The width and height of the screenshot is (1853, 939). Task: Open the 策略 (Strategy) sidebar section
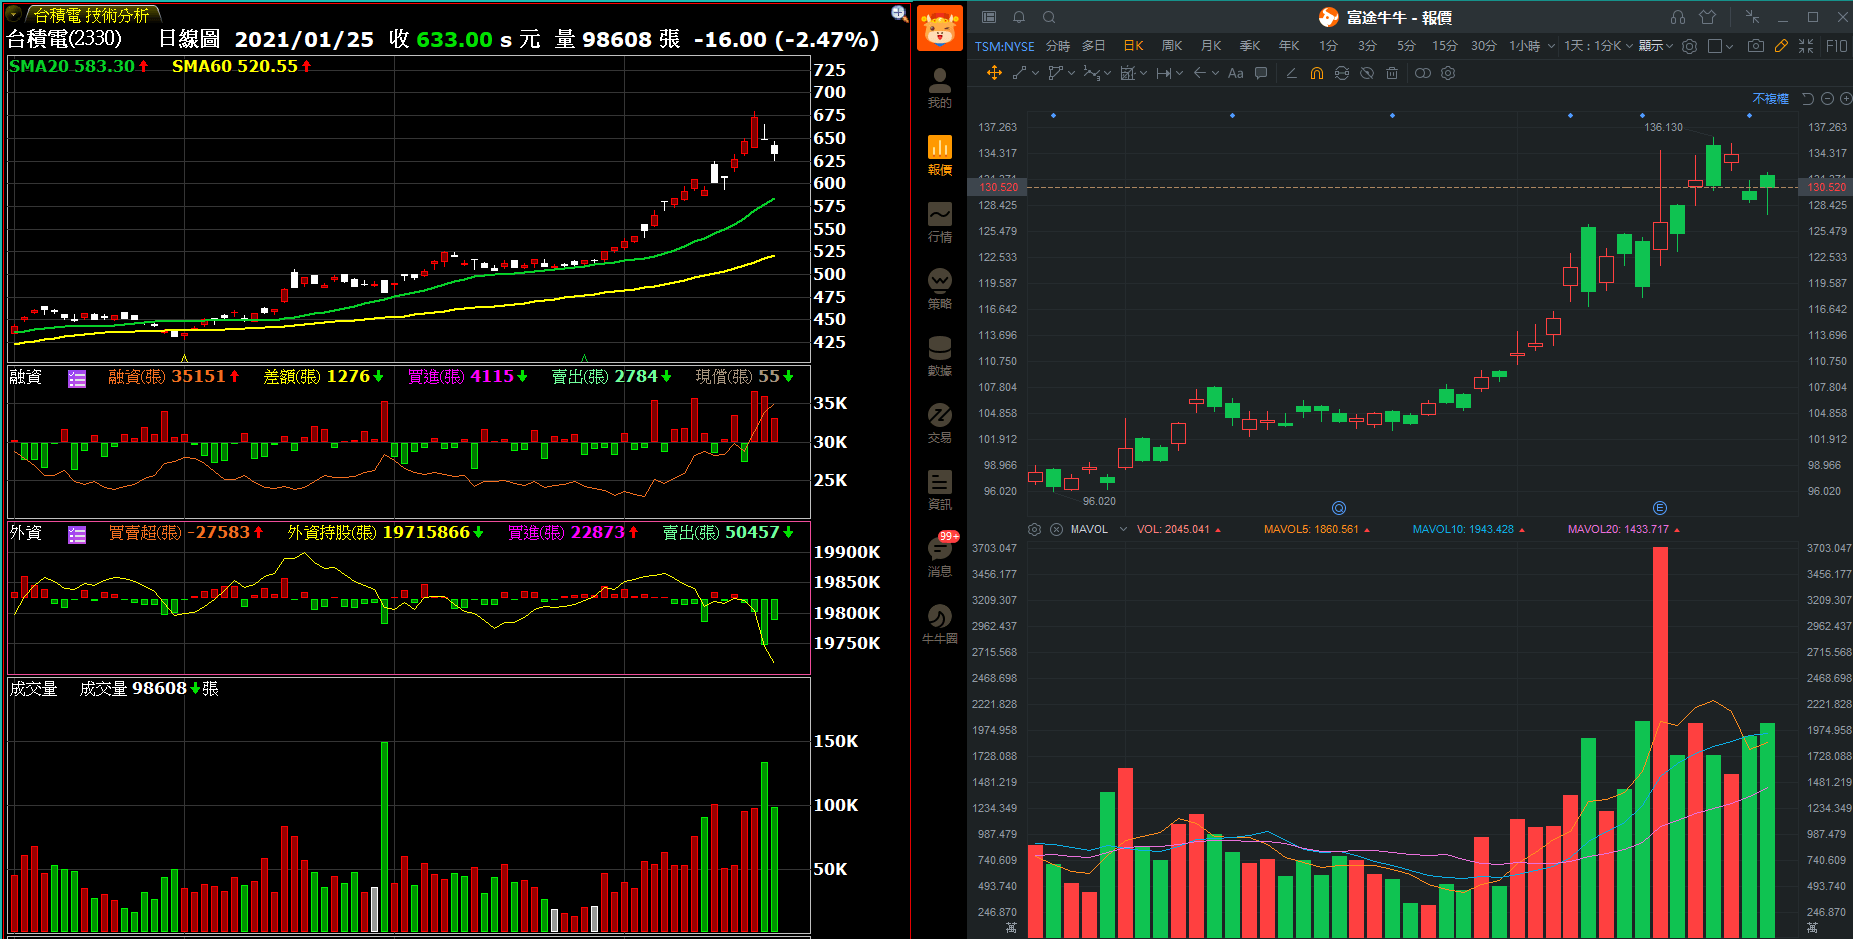pyautogui.click(x=939, y=289)
